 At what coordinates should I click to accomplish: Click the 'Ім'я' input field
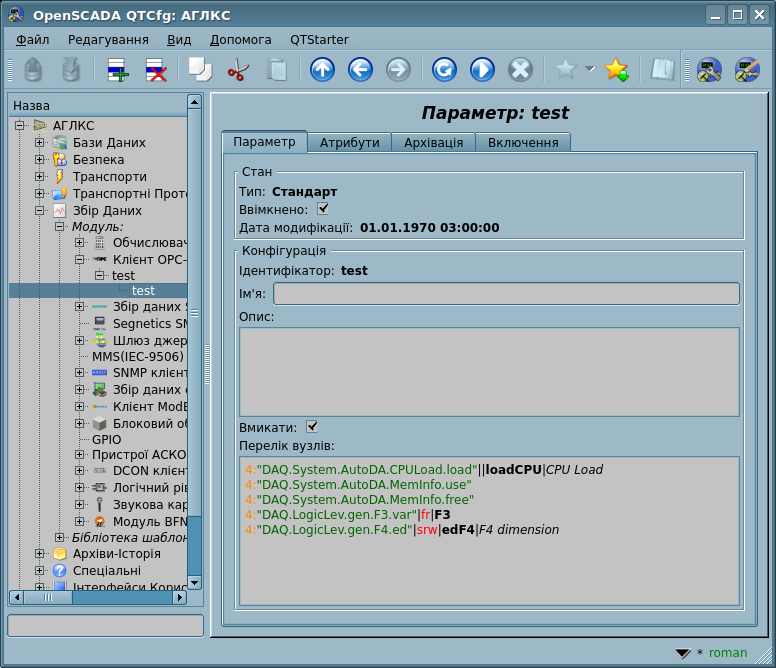tap(506, 293)
